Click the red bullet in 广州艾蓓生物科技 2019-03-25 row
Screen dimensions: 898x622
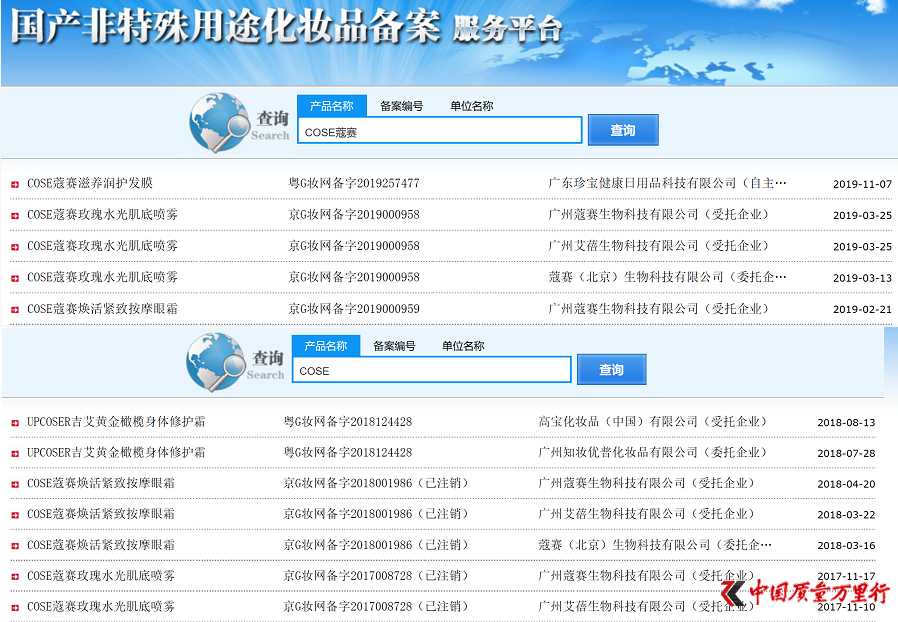pos(15,247)
